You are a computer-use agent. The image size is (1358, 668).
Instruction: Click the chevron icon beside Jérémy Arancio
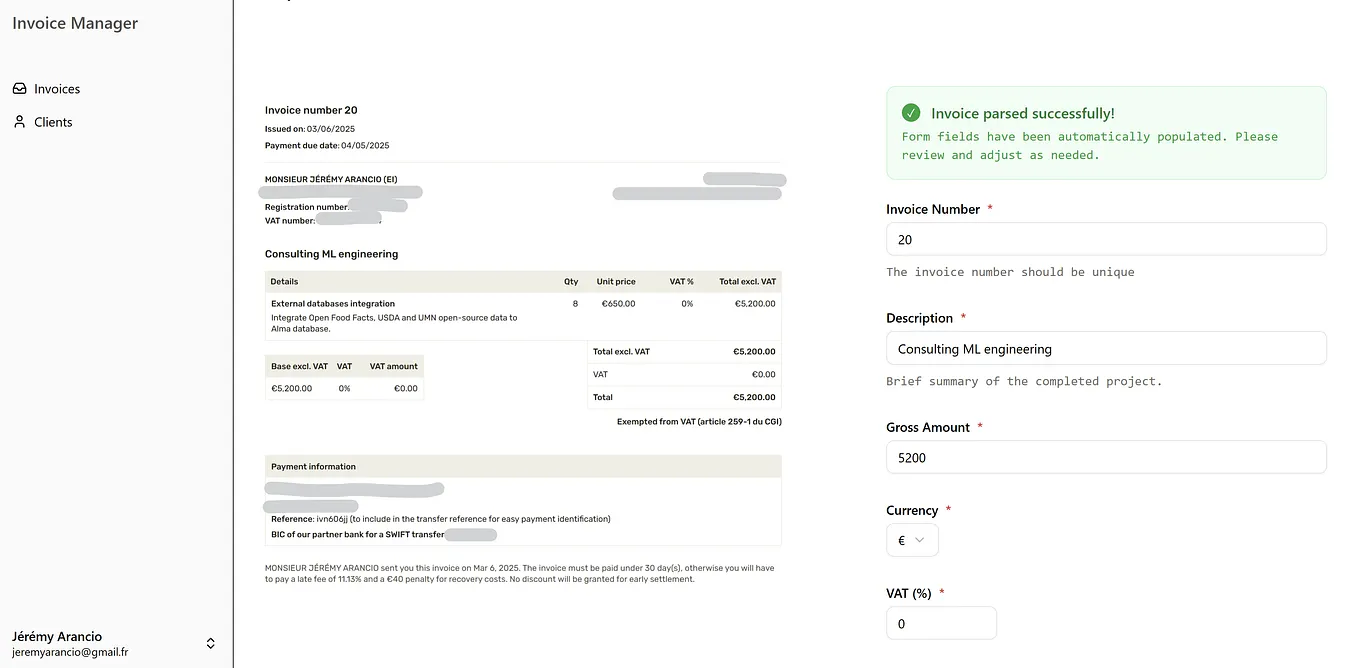click(x=210, y=643)
